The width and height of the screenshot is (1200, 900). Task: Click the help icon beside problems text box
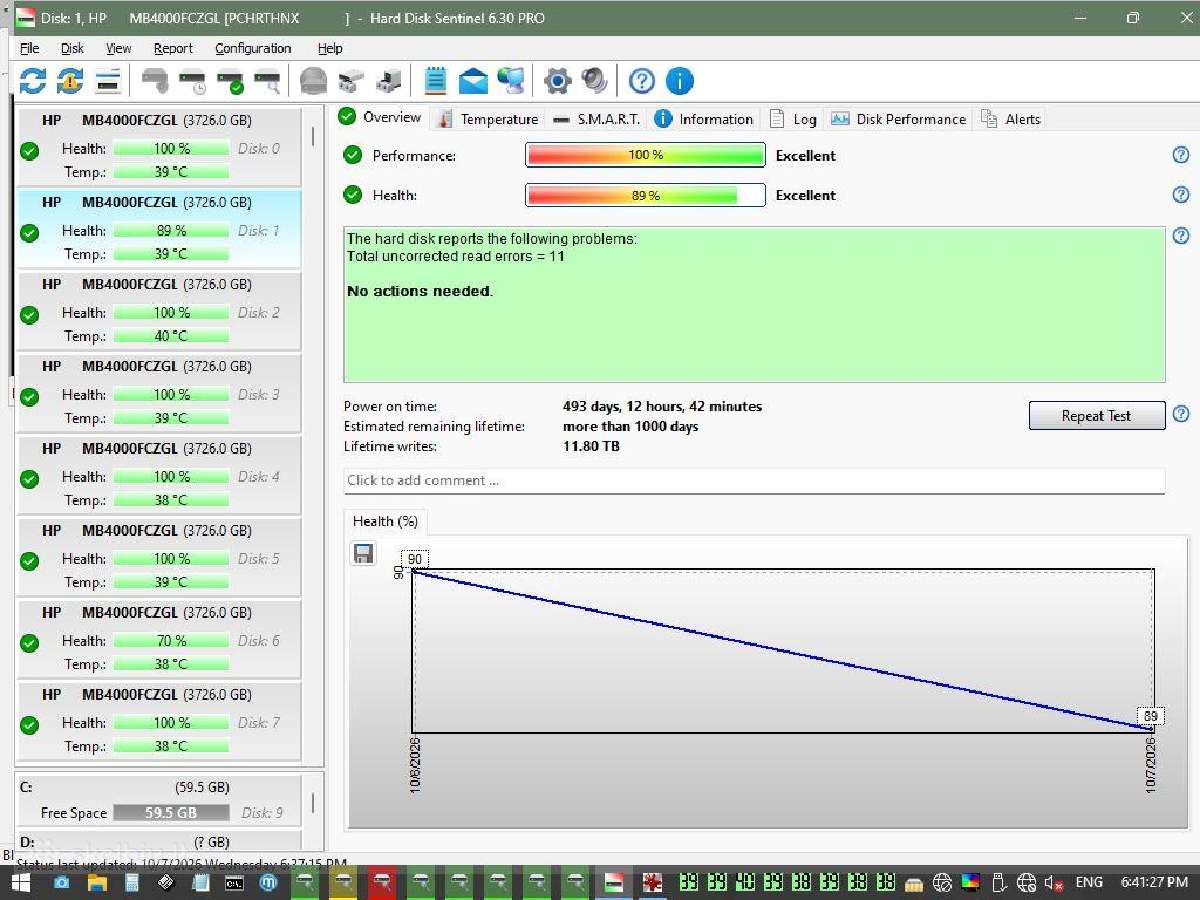pyautogui.click(x=1181, y=236)
